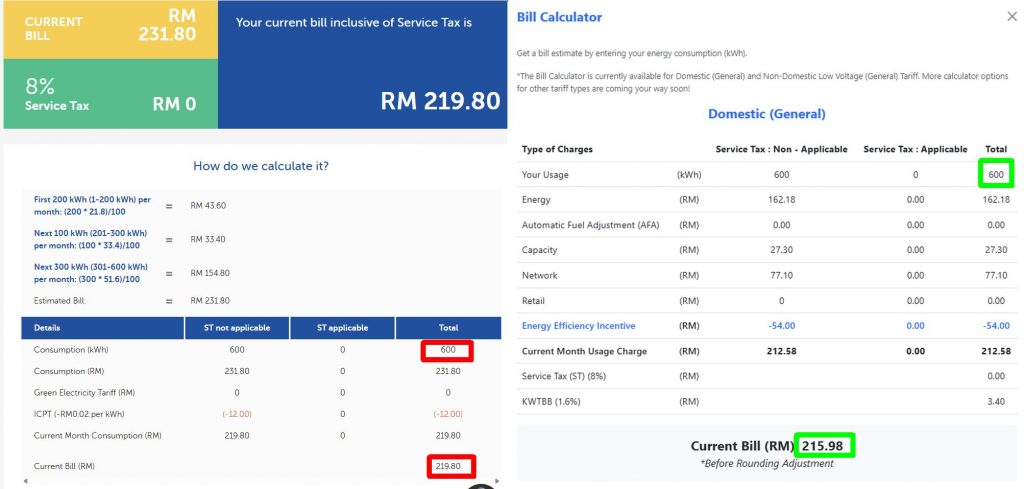Click the First 200 kWh tier label
Image resolution: width=1024 pixels, height=489 pixels.
[x=92, y=205]
